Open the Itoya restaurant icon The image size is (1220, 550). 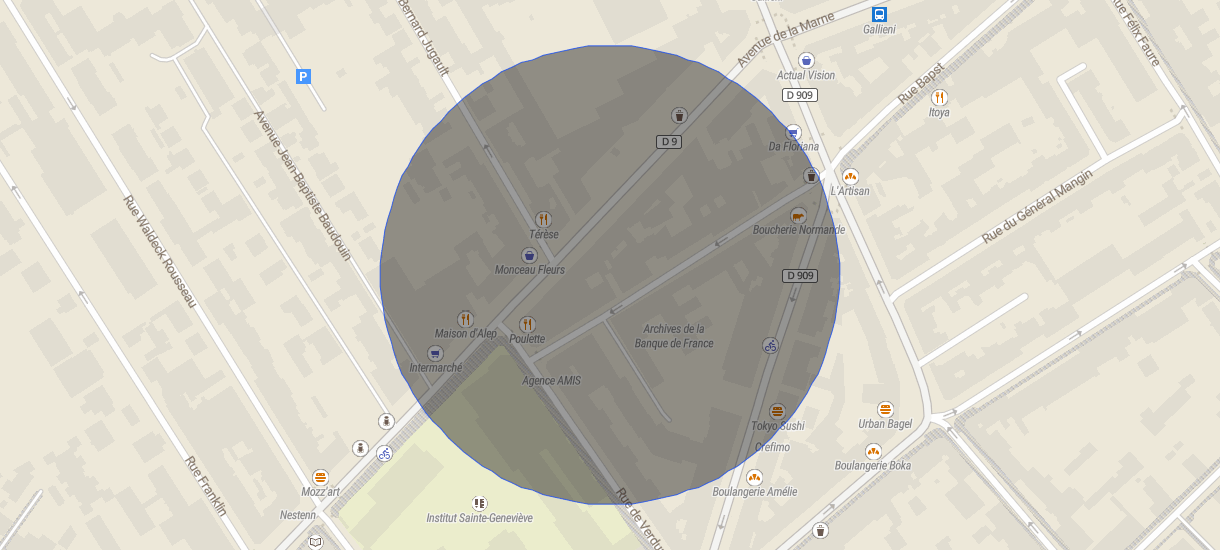coord(939,97)
